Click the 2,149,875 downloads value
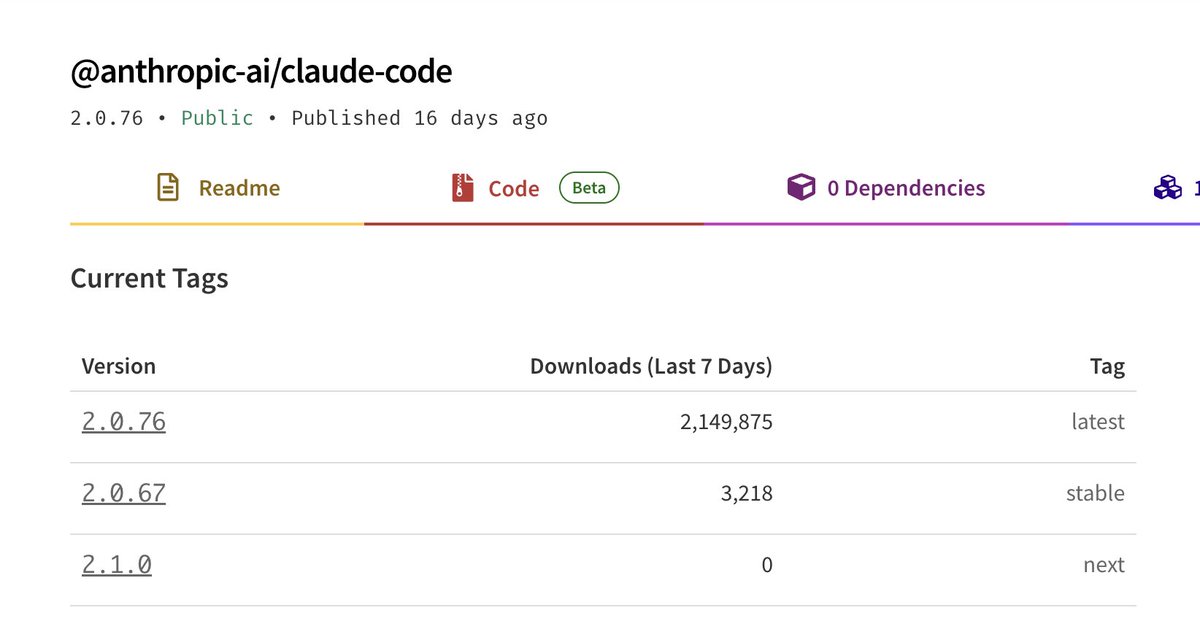This screenshot has width=1200, height=632. [x=726, y=422]
